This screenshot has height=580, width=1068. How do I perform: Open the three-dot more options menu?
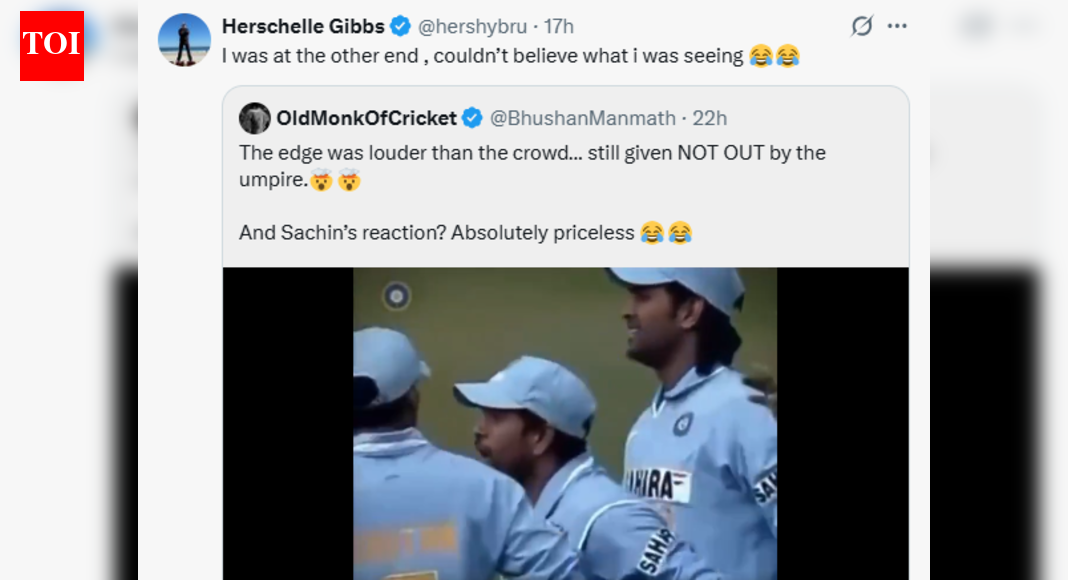click(897, 26)
